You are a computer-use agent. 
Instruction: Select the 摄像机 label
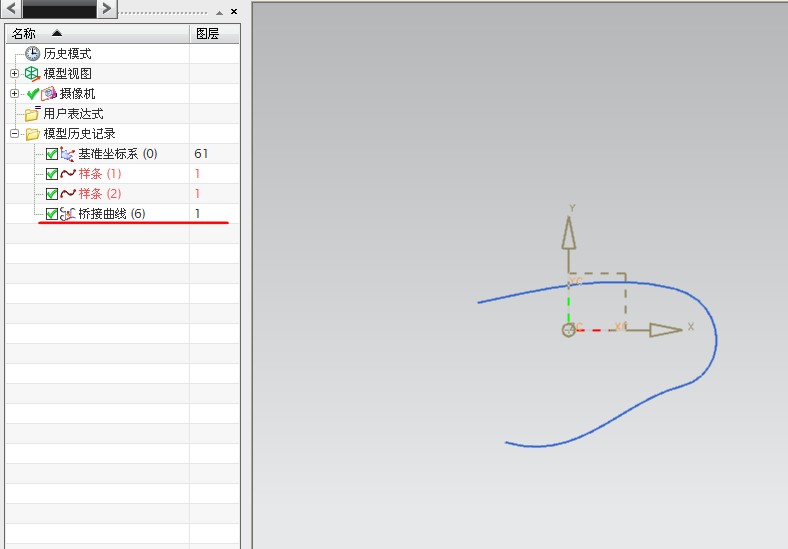[77, 94]
